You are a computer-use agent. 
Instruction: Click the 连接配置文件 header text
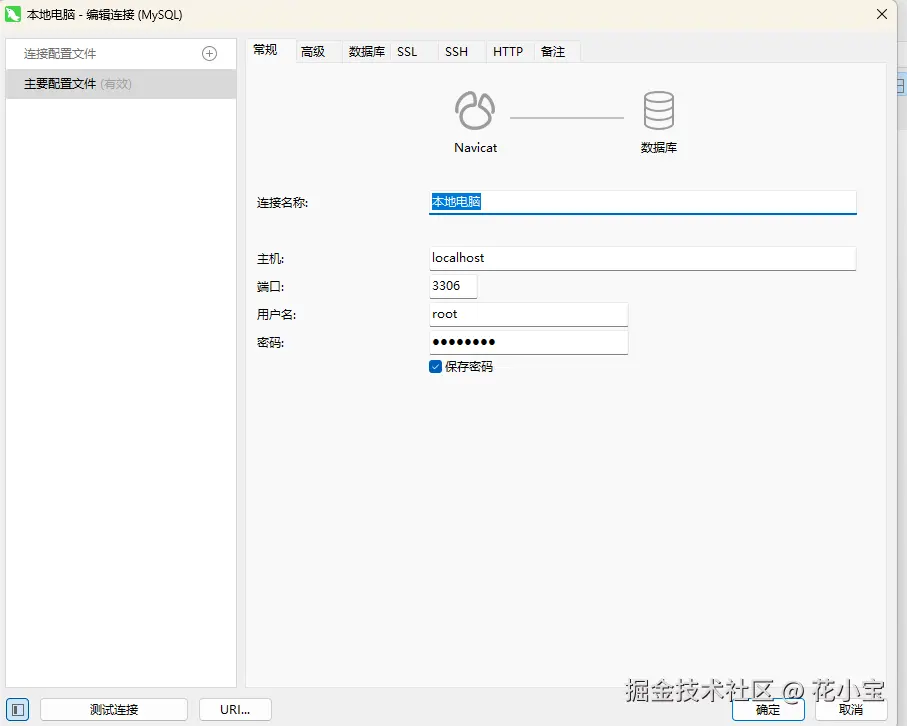click(60, 54)
